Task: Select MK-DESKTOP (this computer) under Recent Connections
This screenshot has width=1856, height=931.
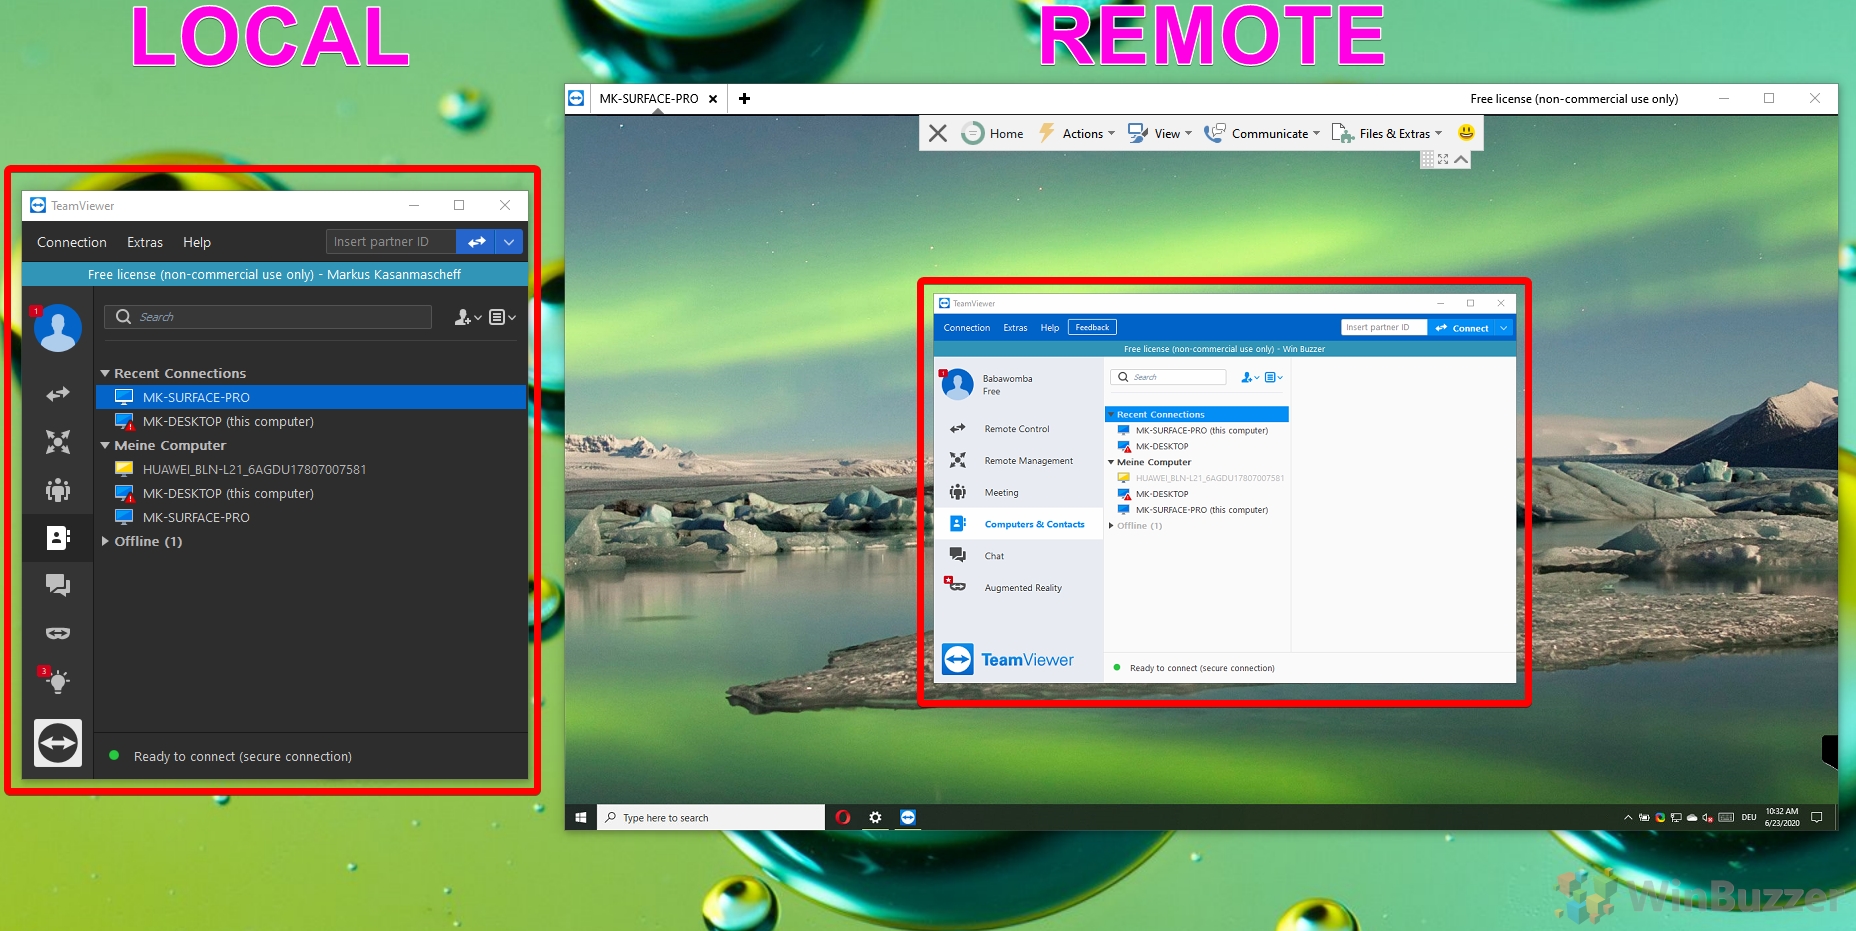Action: [311, 421]
